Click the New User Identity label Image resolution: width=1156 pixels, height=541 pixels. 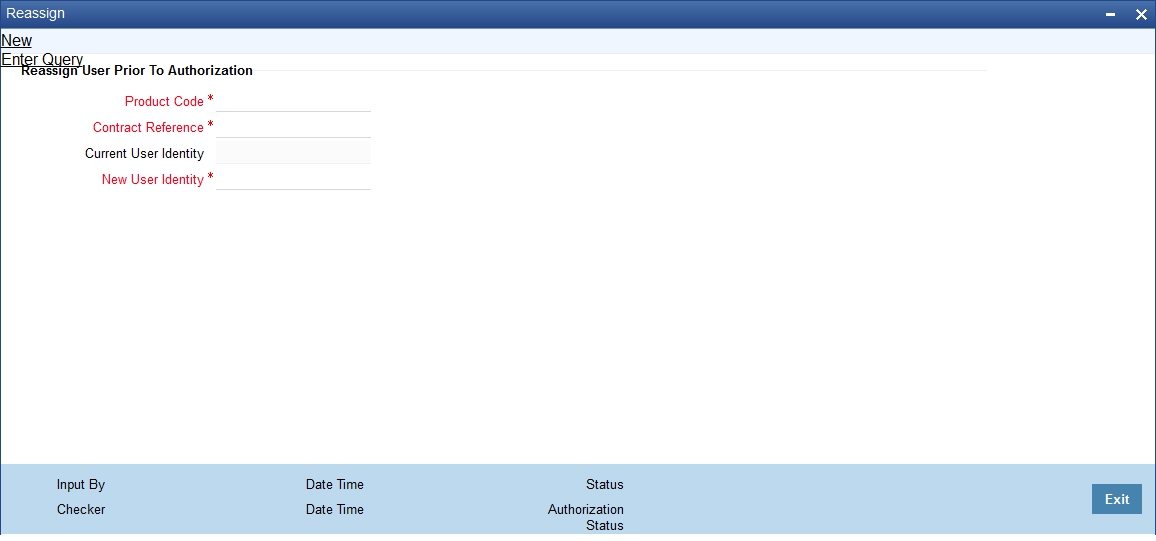coord(153,180)
